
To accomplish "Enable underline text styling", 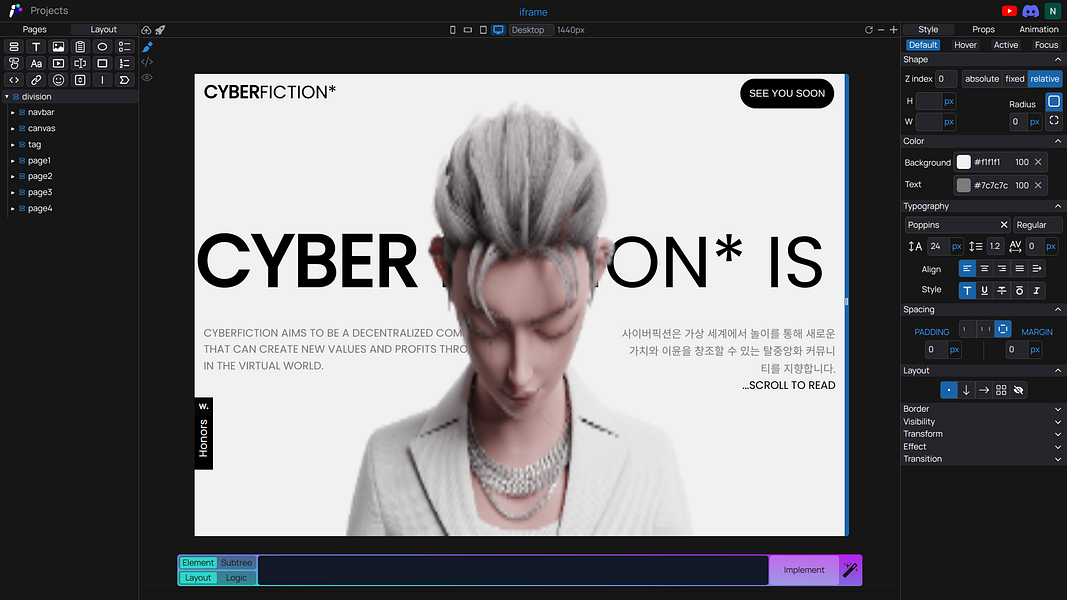I will [984, 289].
